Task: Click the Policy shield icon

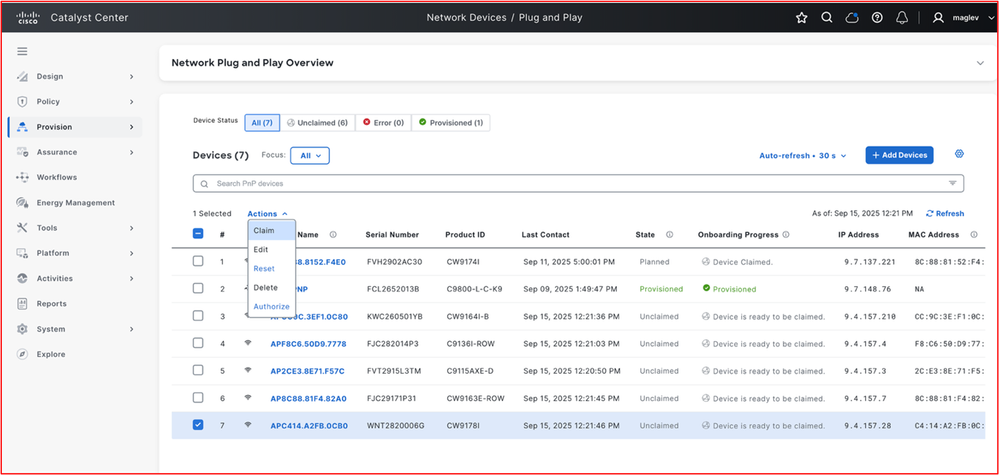Action: point(22,102)
